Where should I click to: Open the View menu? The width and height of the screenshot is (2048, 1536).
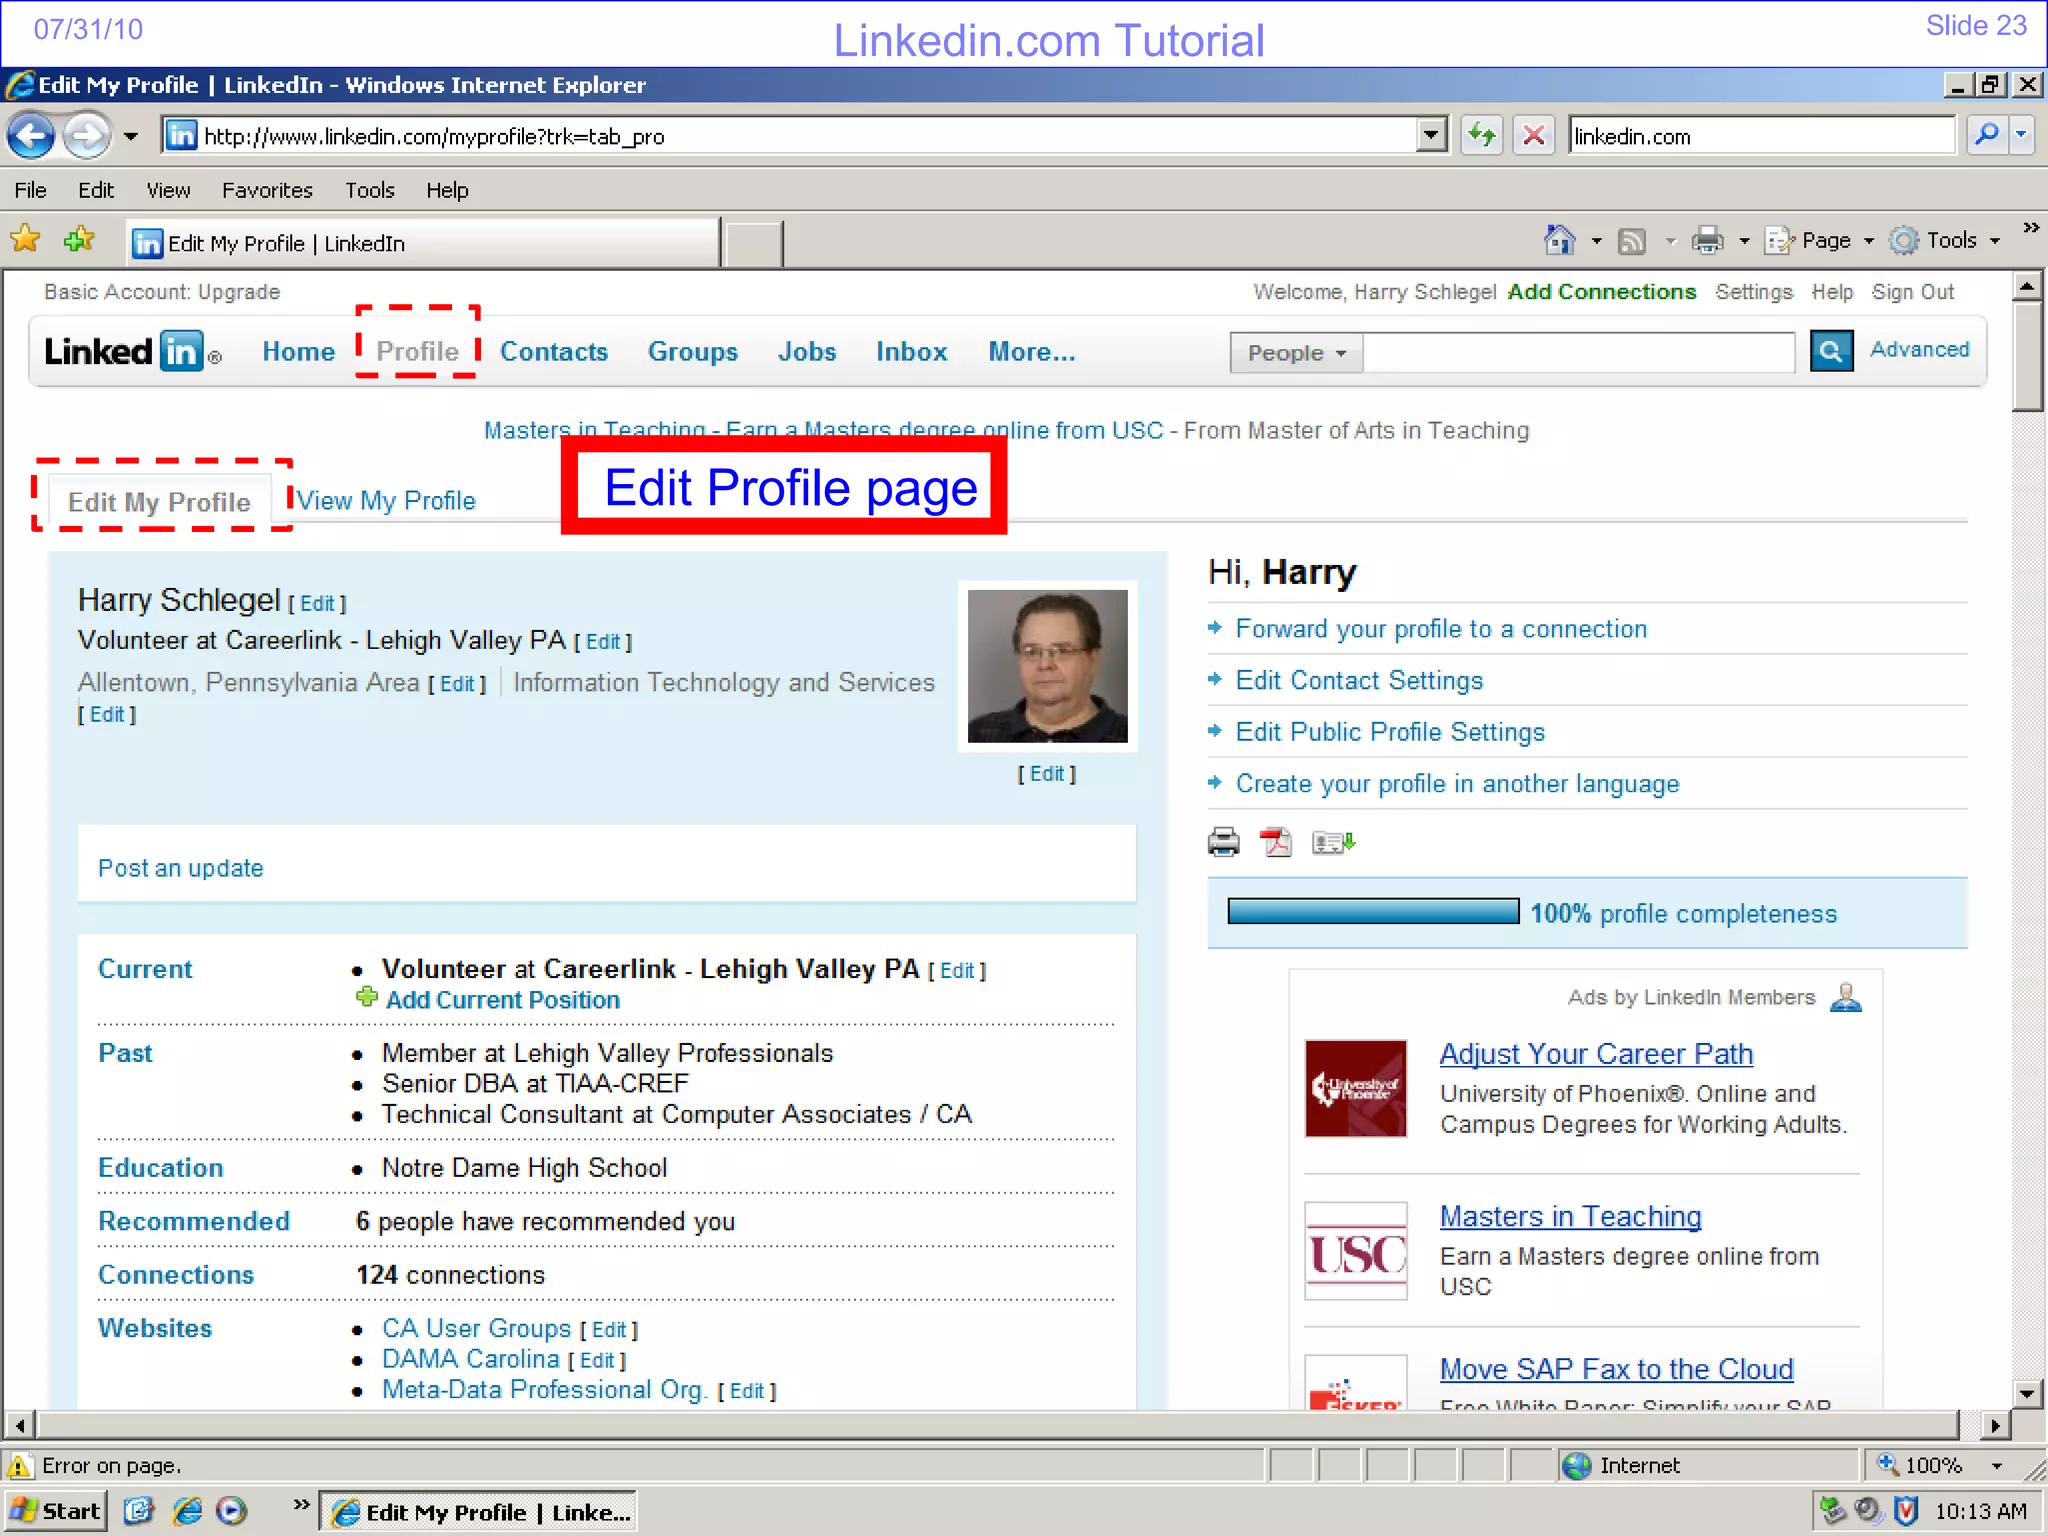point(168,190)
